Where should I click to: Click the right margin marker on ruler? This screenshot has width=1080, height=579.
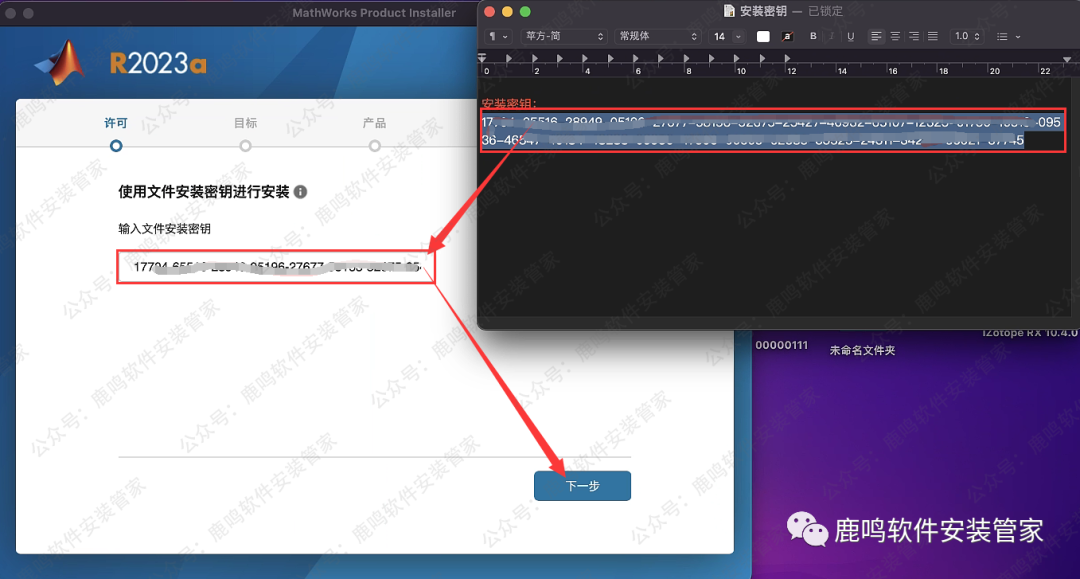click(1067, 60)
